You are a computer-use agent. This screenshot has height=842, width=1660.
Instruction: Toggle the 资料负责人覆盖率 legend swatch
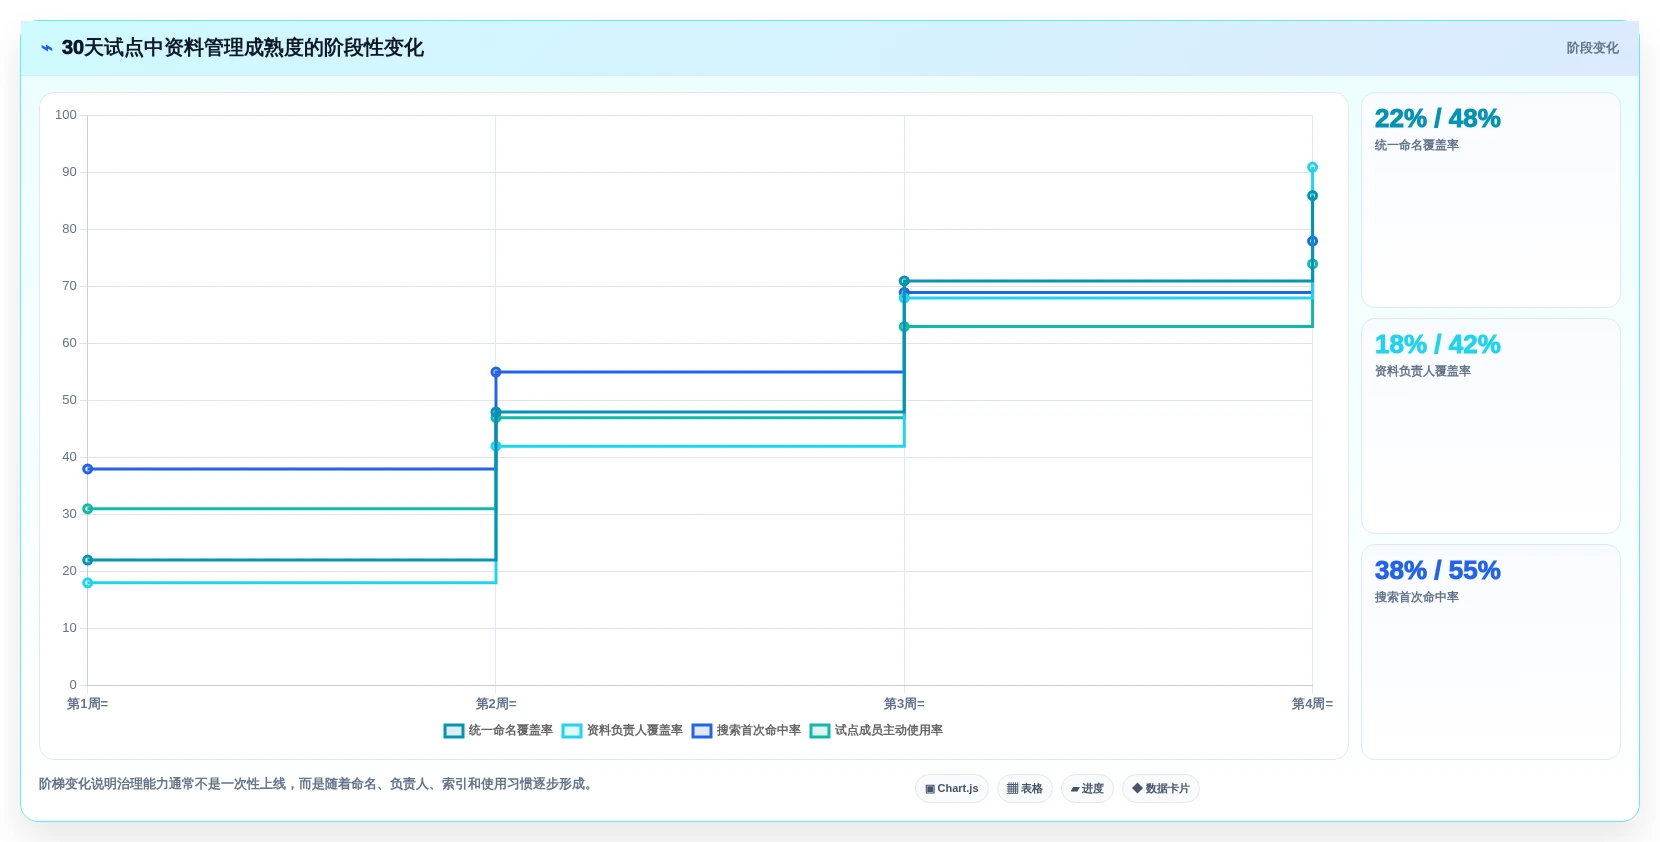click(x=572, y=731)
